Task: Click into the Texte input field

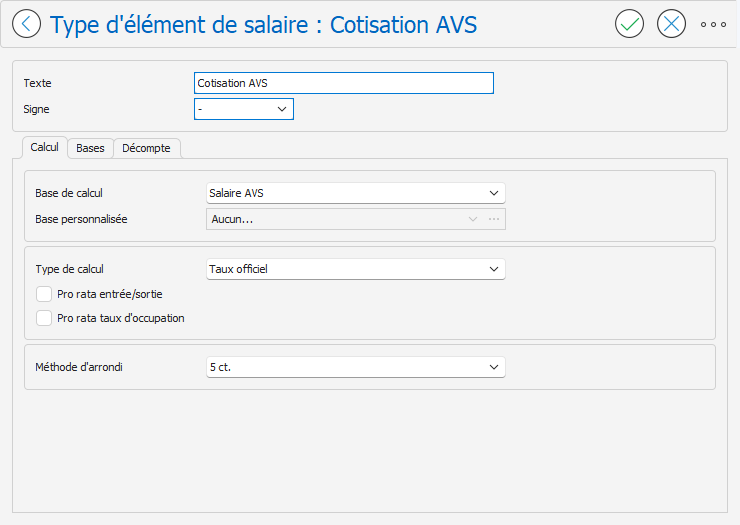Action: coord(344,83)
